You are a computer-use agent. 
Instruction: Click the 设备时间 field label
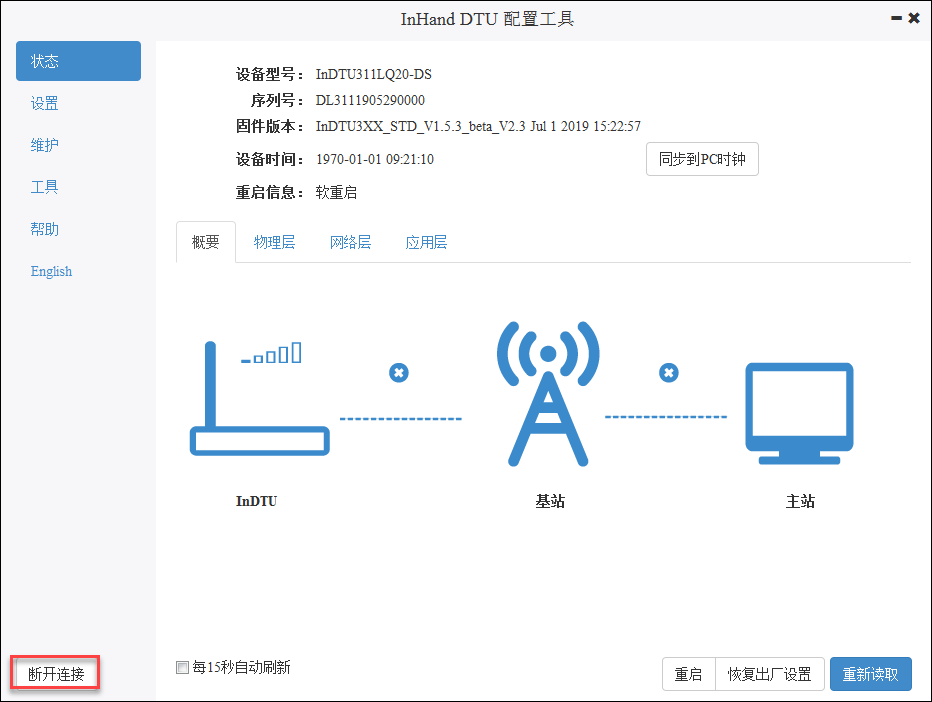[269, 159]
